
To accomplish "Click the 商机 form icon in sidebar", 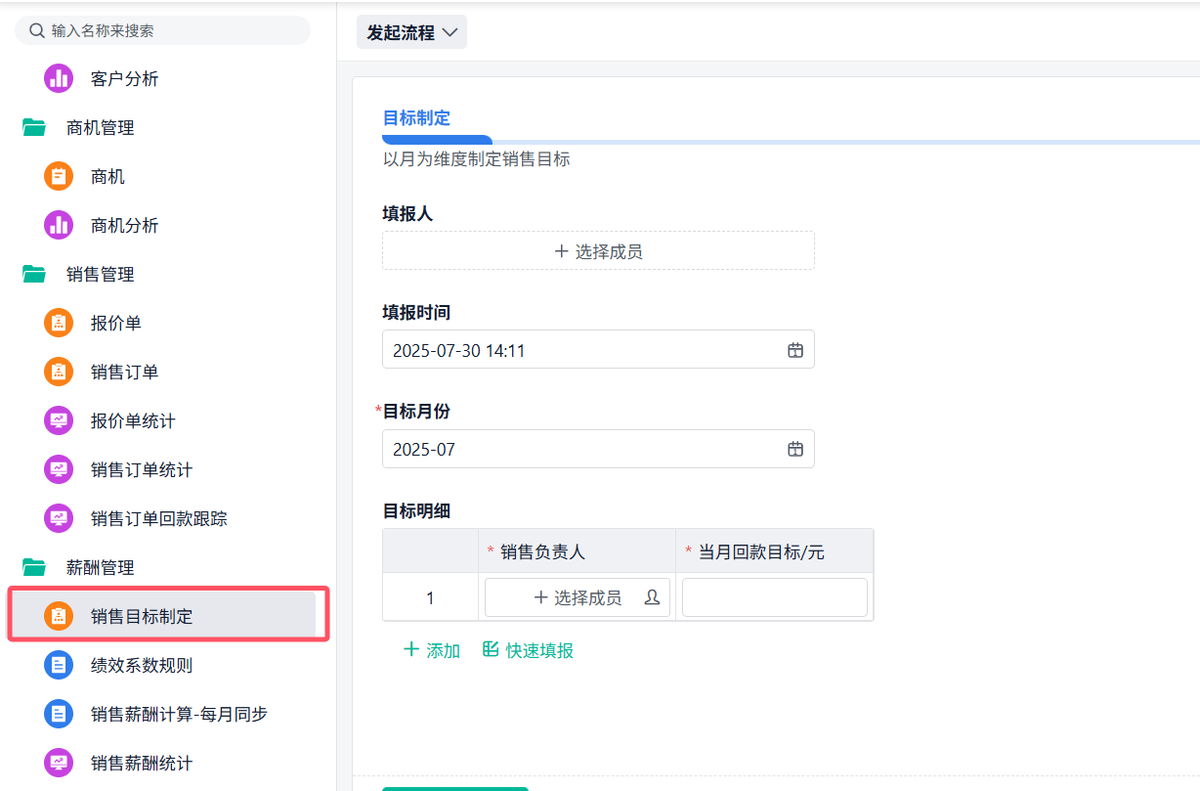I will pyautogui.click(x=59, y=177).
